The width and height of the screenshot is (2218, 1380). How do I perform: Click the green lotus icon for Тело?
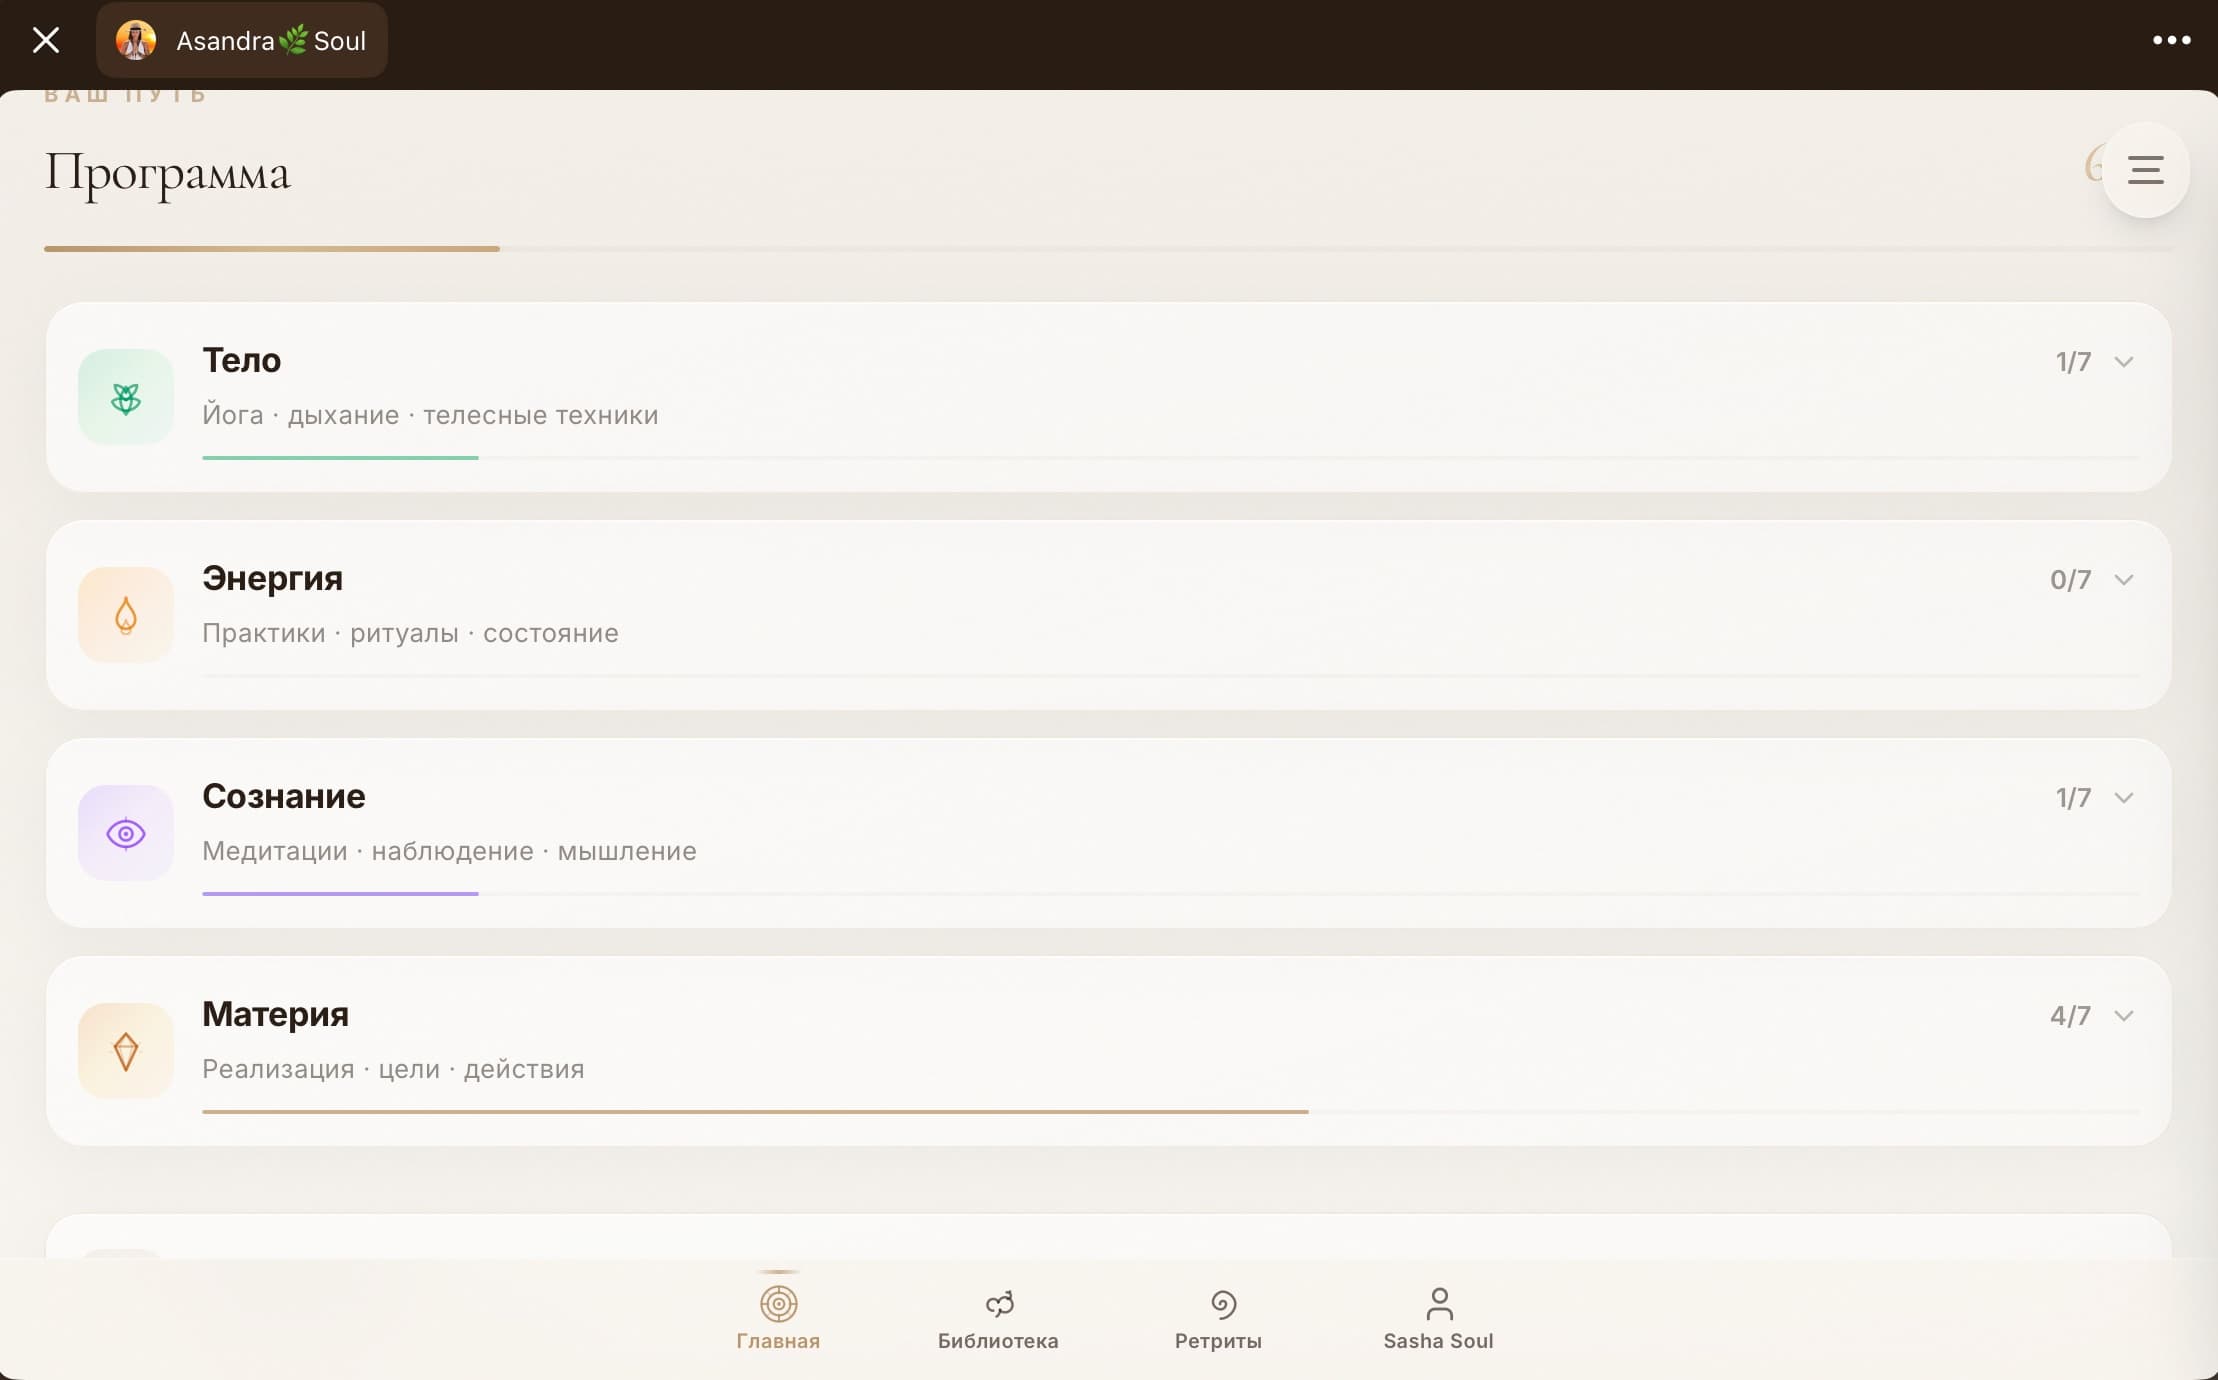coord(126,397)
